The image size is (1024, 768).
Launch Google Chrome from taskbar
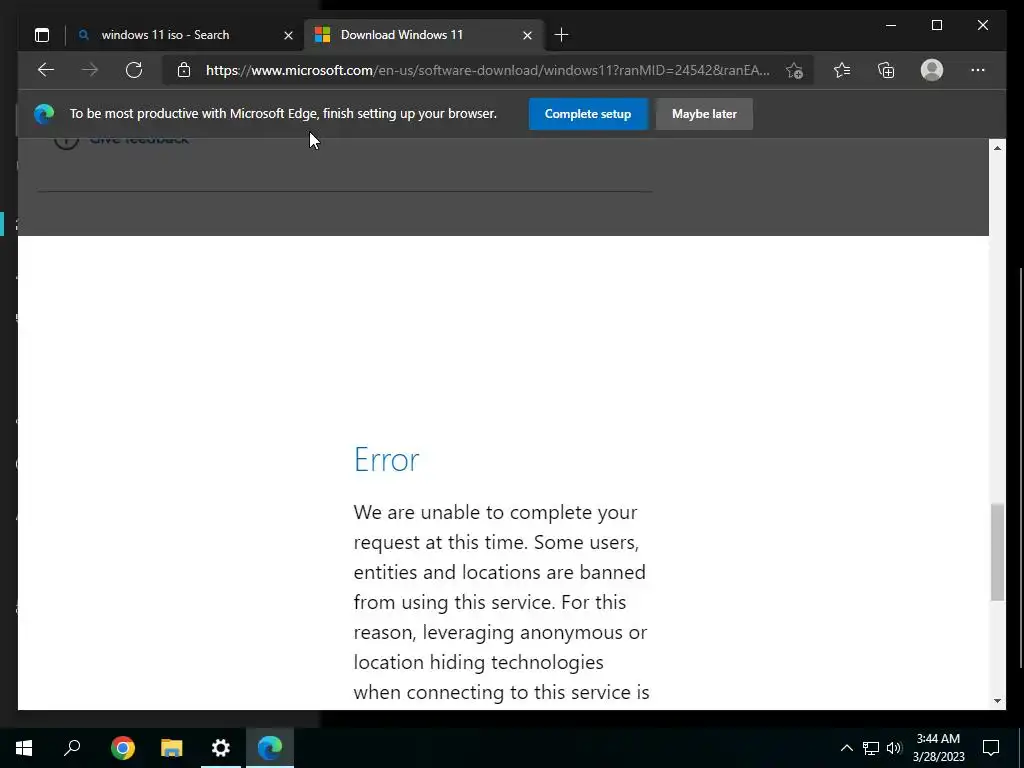[123, 748]
